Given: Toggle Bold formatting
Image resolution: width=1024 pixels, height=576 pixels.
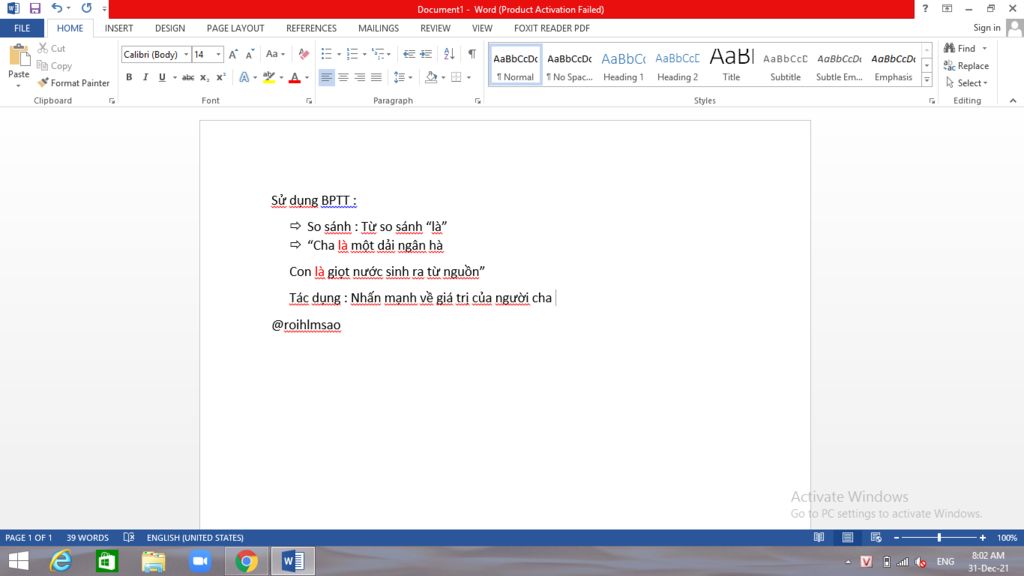Looking at the screenshot, I should pyautogui.click(x=129, y=77).
